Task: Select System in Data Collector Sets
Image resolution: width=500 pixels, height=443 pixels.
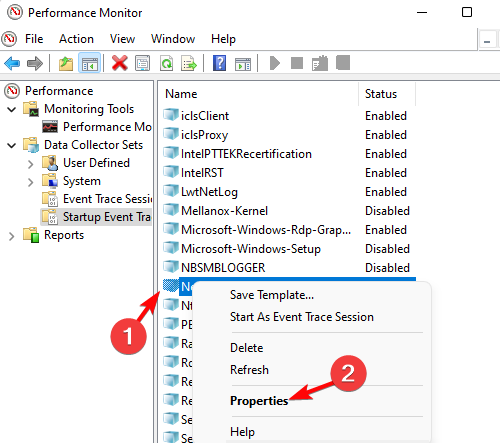Action: click(x=82, y=181)
